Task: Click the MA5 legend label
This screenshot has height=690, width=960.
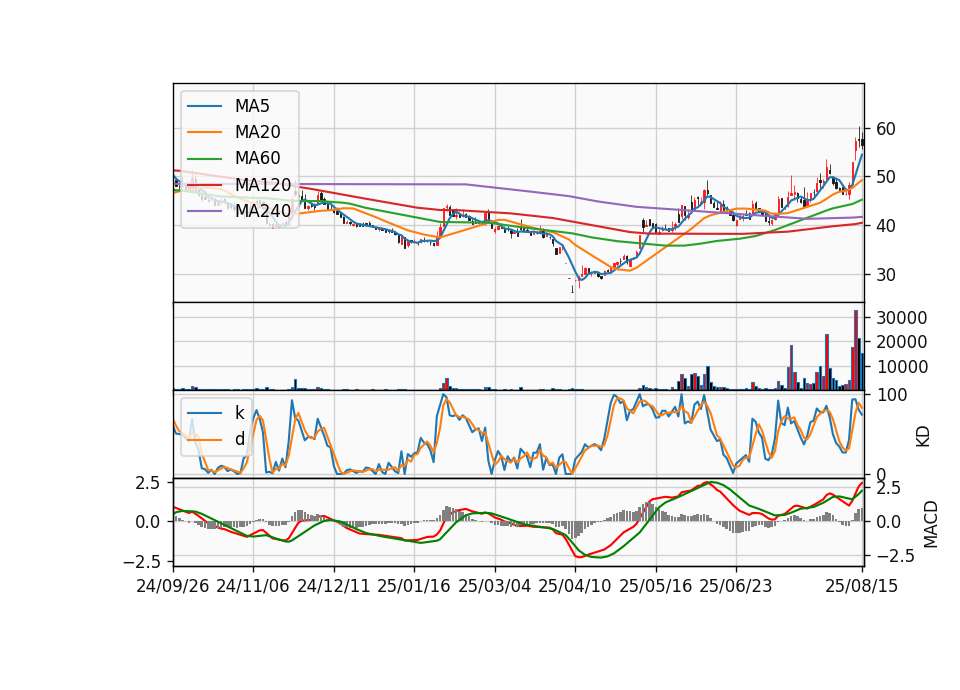Action: point(252,106)
